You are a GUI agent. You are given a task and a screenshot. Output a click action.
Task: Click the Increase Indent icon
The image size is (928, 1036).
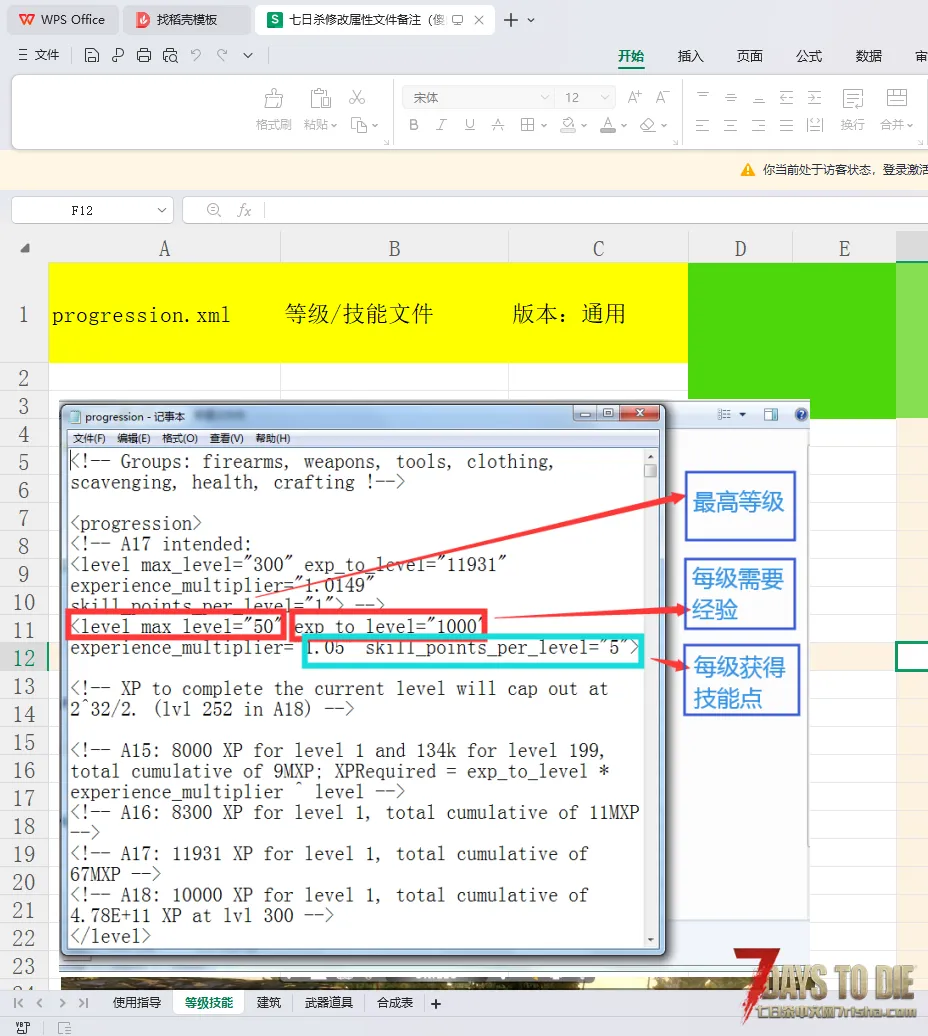pyautogui.click(x=814, y=98)
